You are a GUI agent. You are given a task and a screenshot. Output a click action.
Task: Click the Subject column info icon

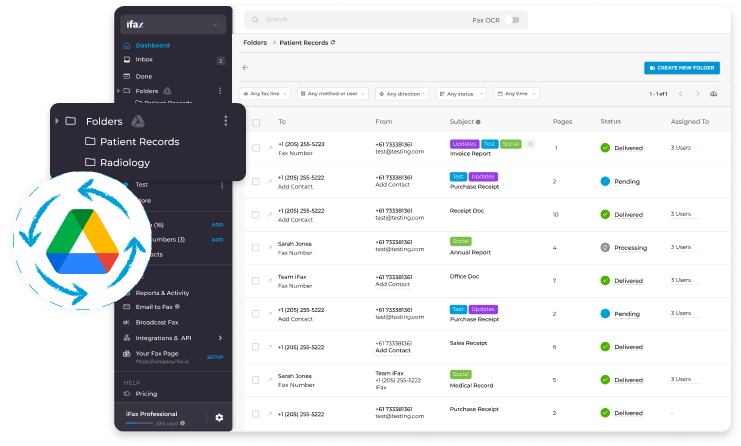[x=478, y=122]
